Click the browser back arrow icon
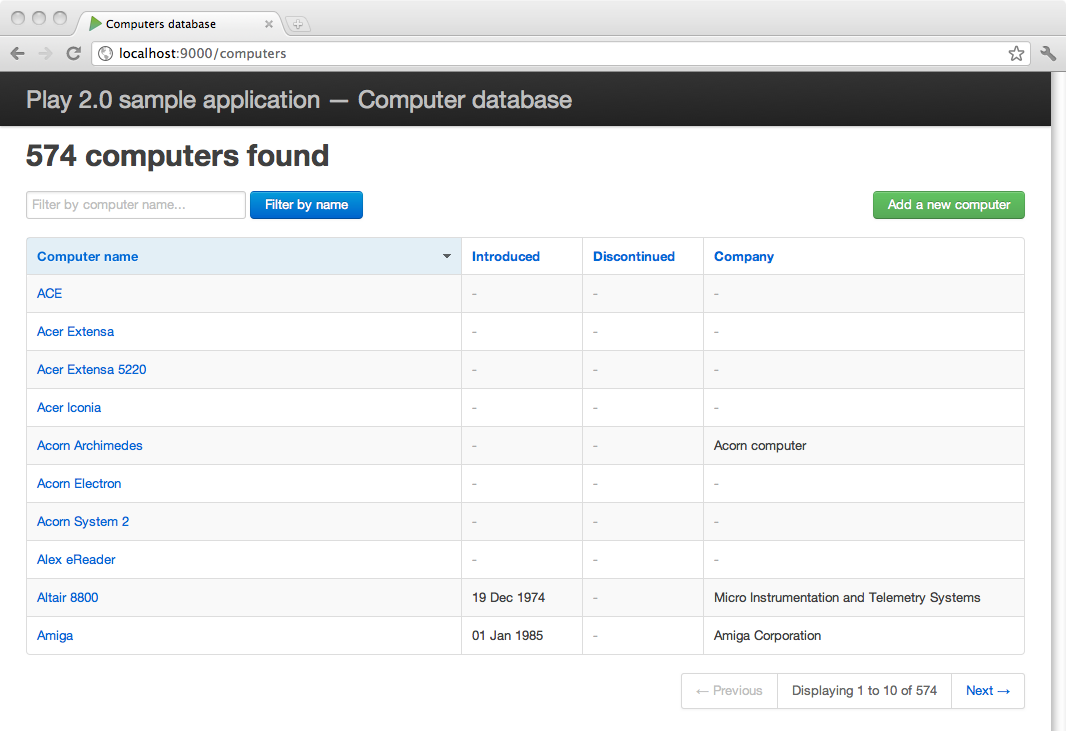Viewport: 1066px width, 731px height. 17,54
